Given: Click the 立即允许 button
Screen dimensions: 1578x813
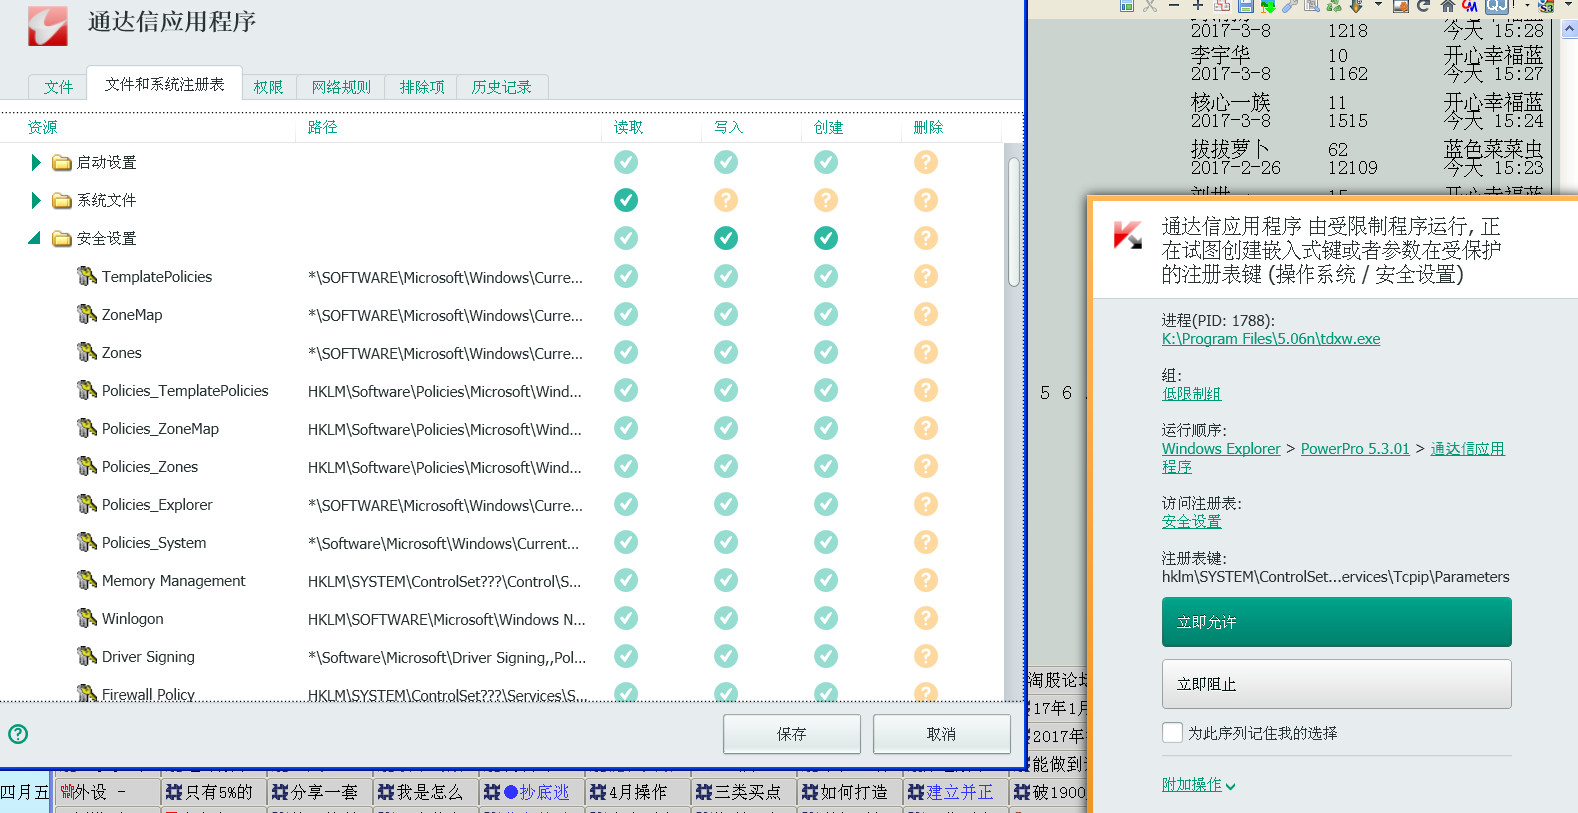Looking at the screenshot, I should (x=1336, y=622).
